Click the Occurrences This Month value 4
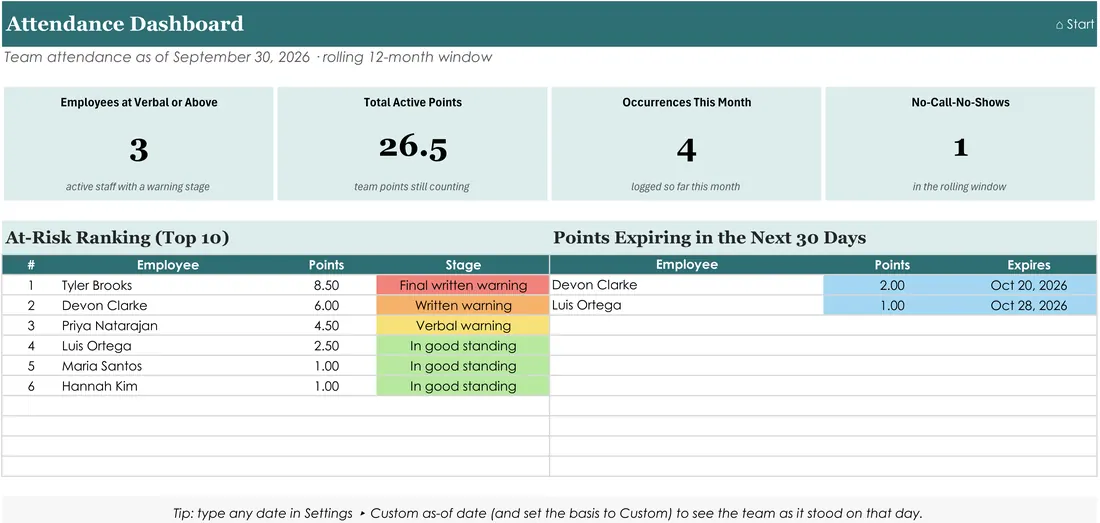 tap(686, 149)
